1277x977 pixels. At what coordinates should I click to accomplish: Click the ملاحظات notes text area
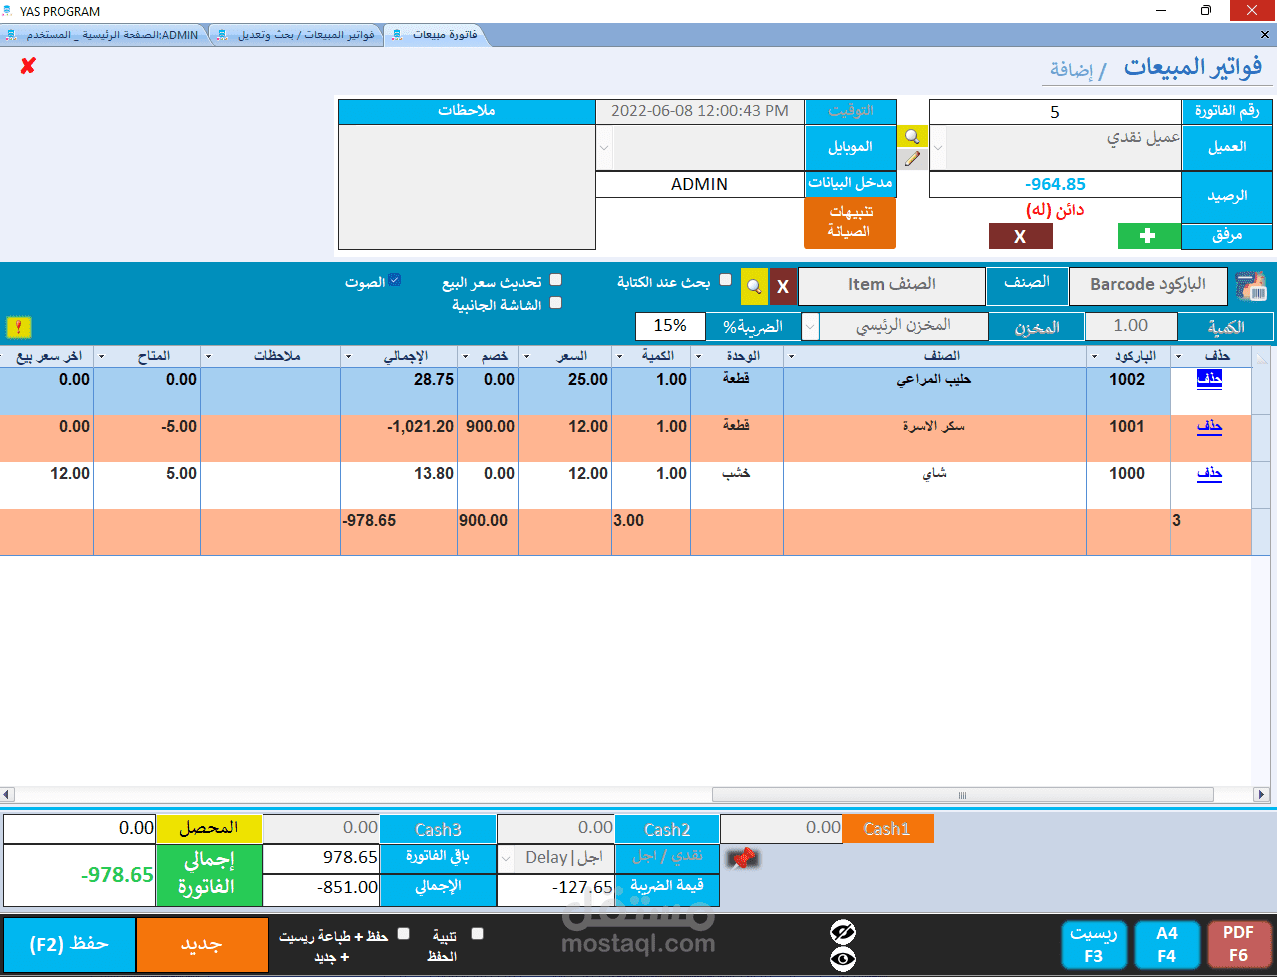467,187
